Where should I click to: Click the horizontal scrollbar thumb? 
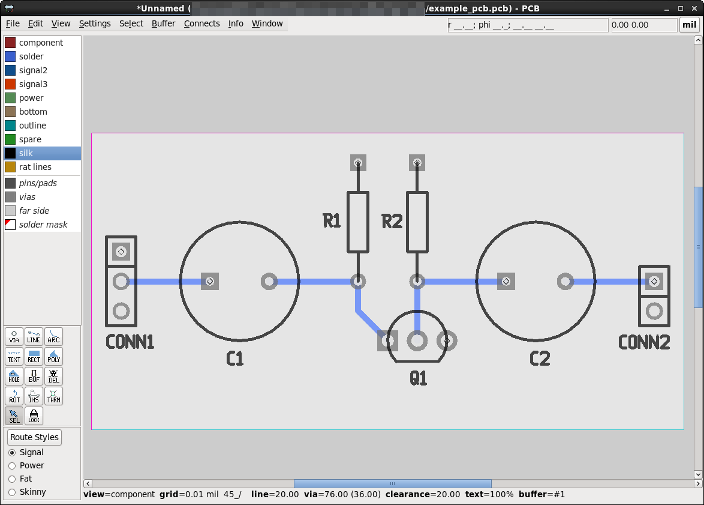393,483
